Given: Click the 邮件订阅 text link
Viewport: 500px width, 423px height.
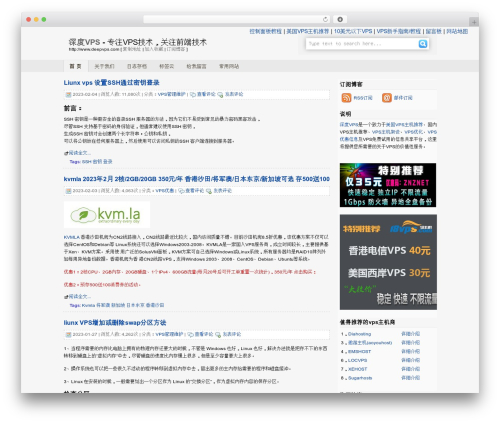Looking at the screenshot, I should (403, 98).
